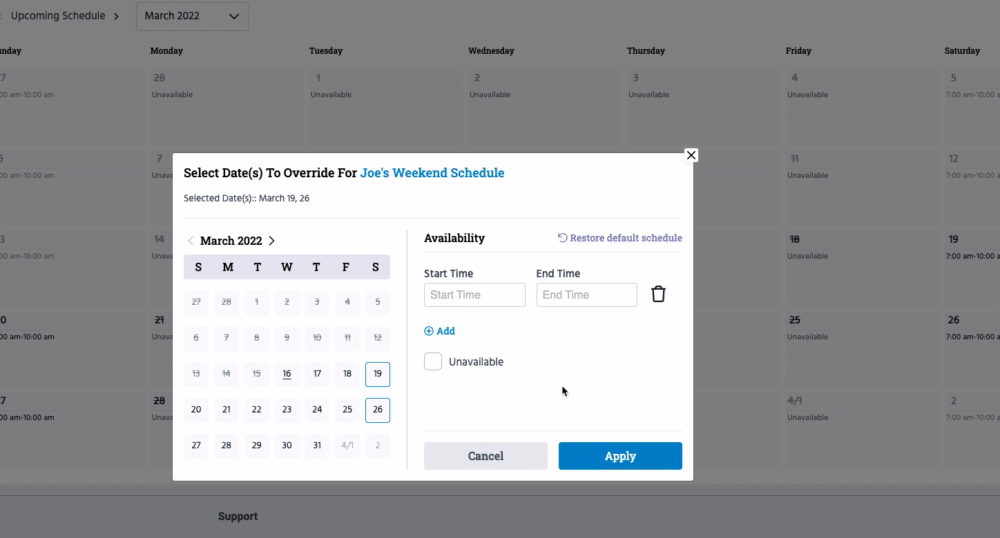Click the Start Time field
Screen dimensions: 1000x538
coord(475,295)
